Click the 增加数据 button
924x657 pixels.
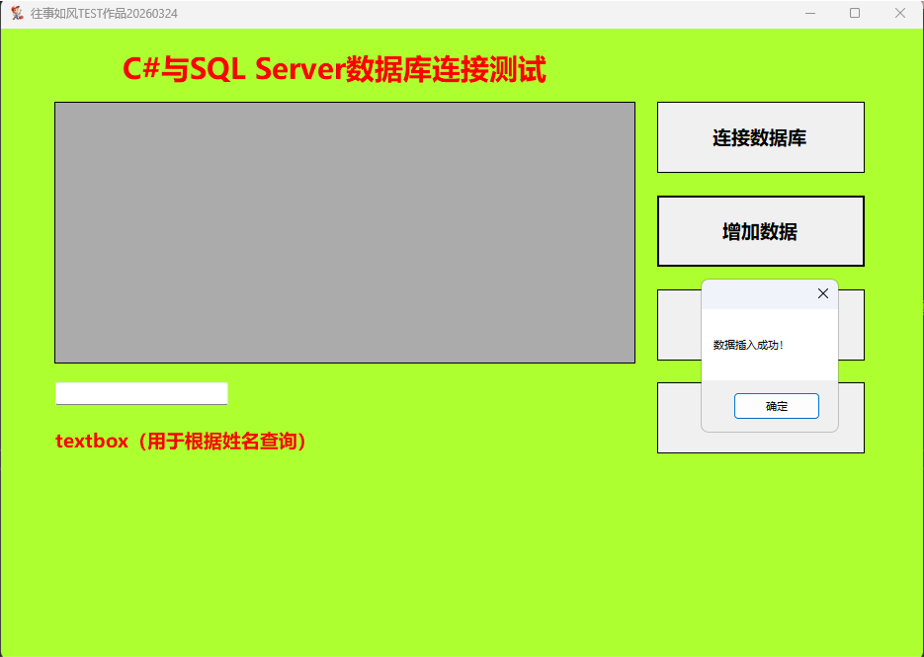coord(760,232)
